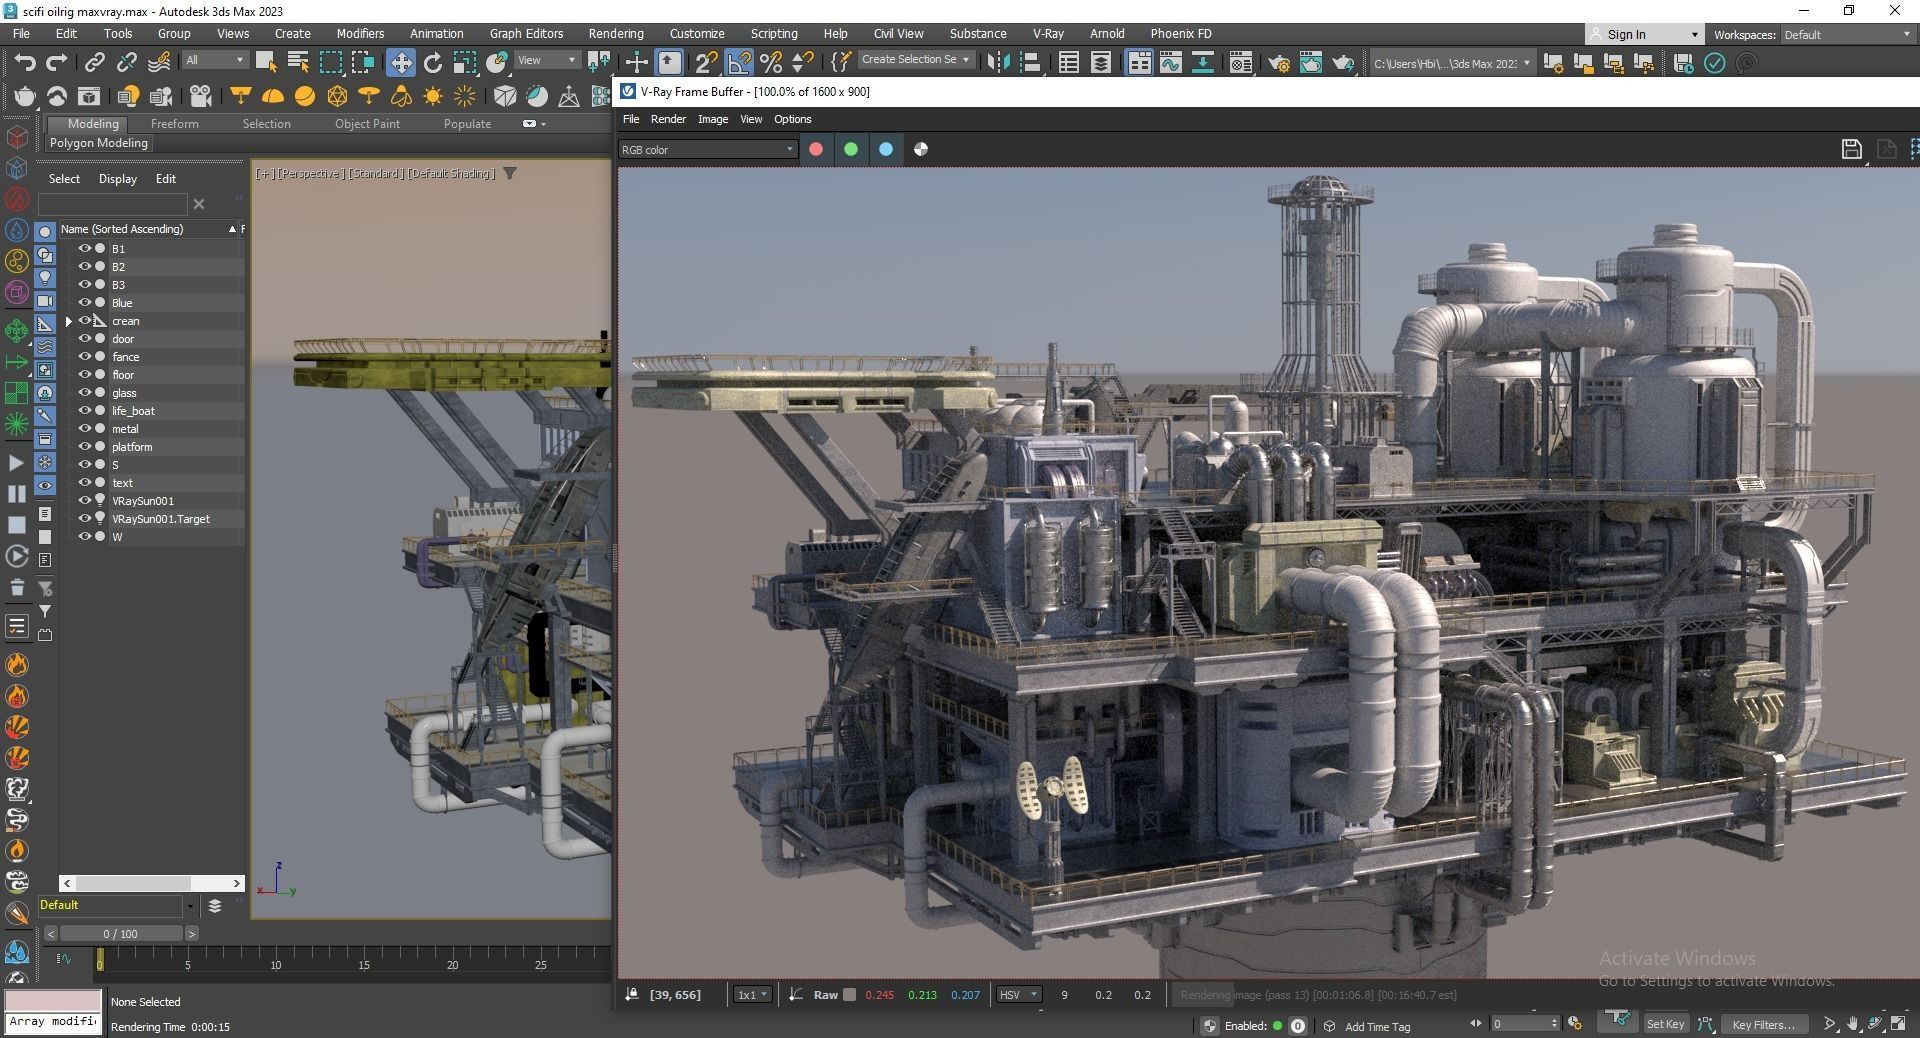Click the Polygon Modeling panel button
1920x1038 pixels.
98,143
